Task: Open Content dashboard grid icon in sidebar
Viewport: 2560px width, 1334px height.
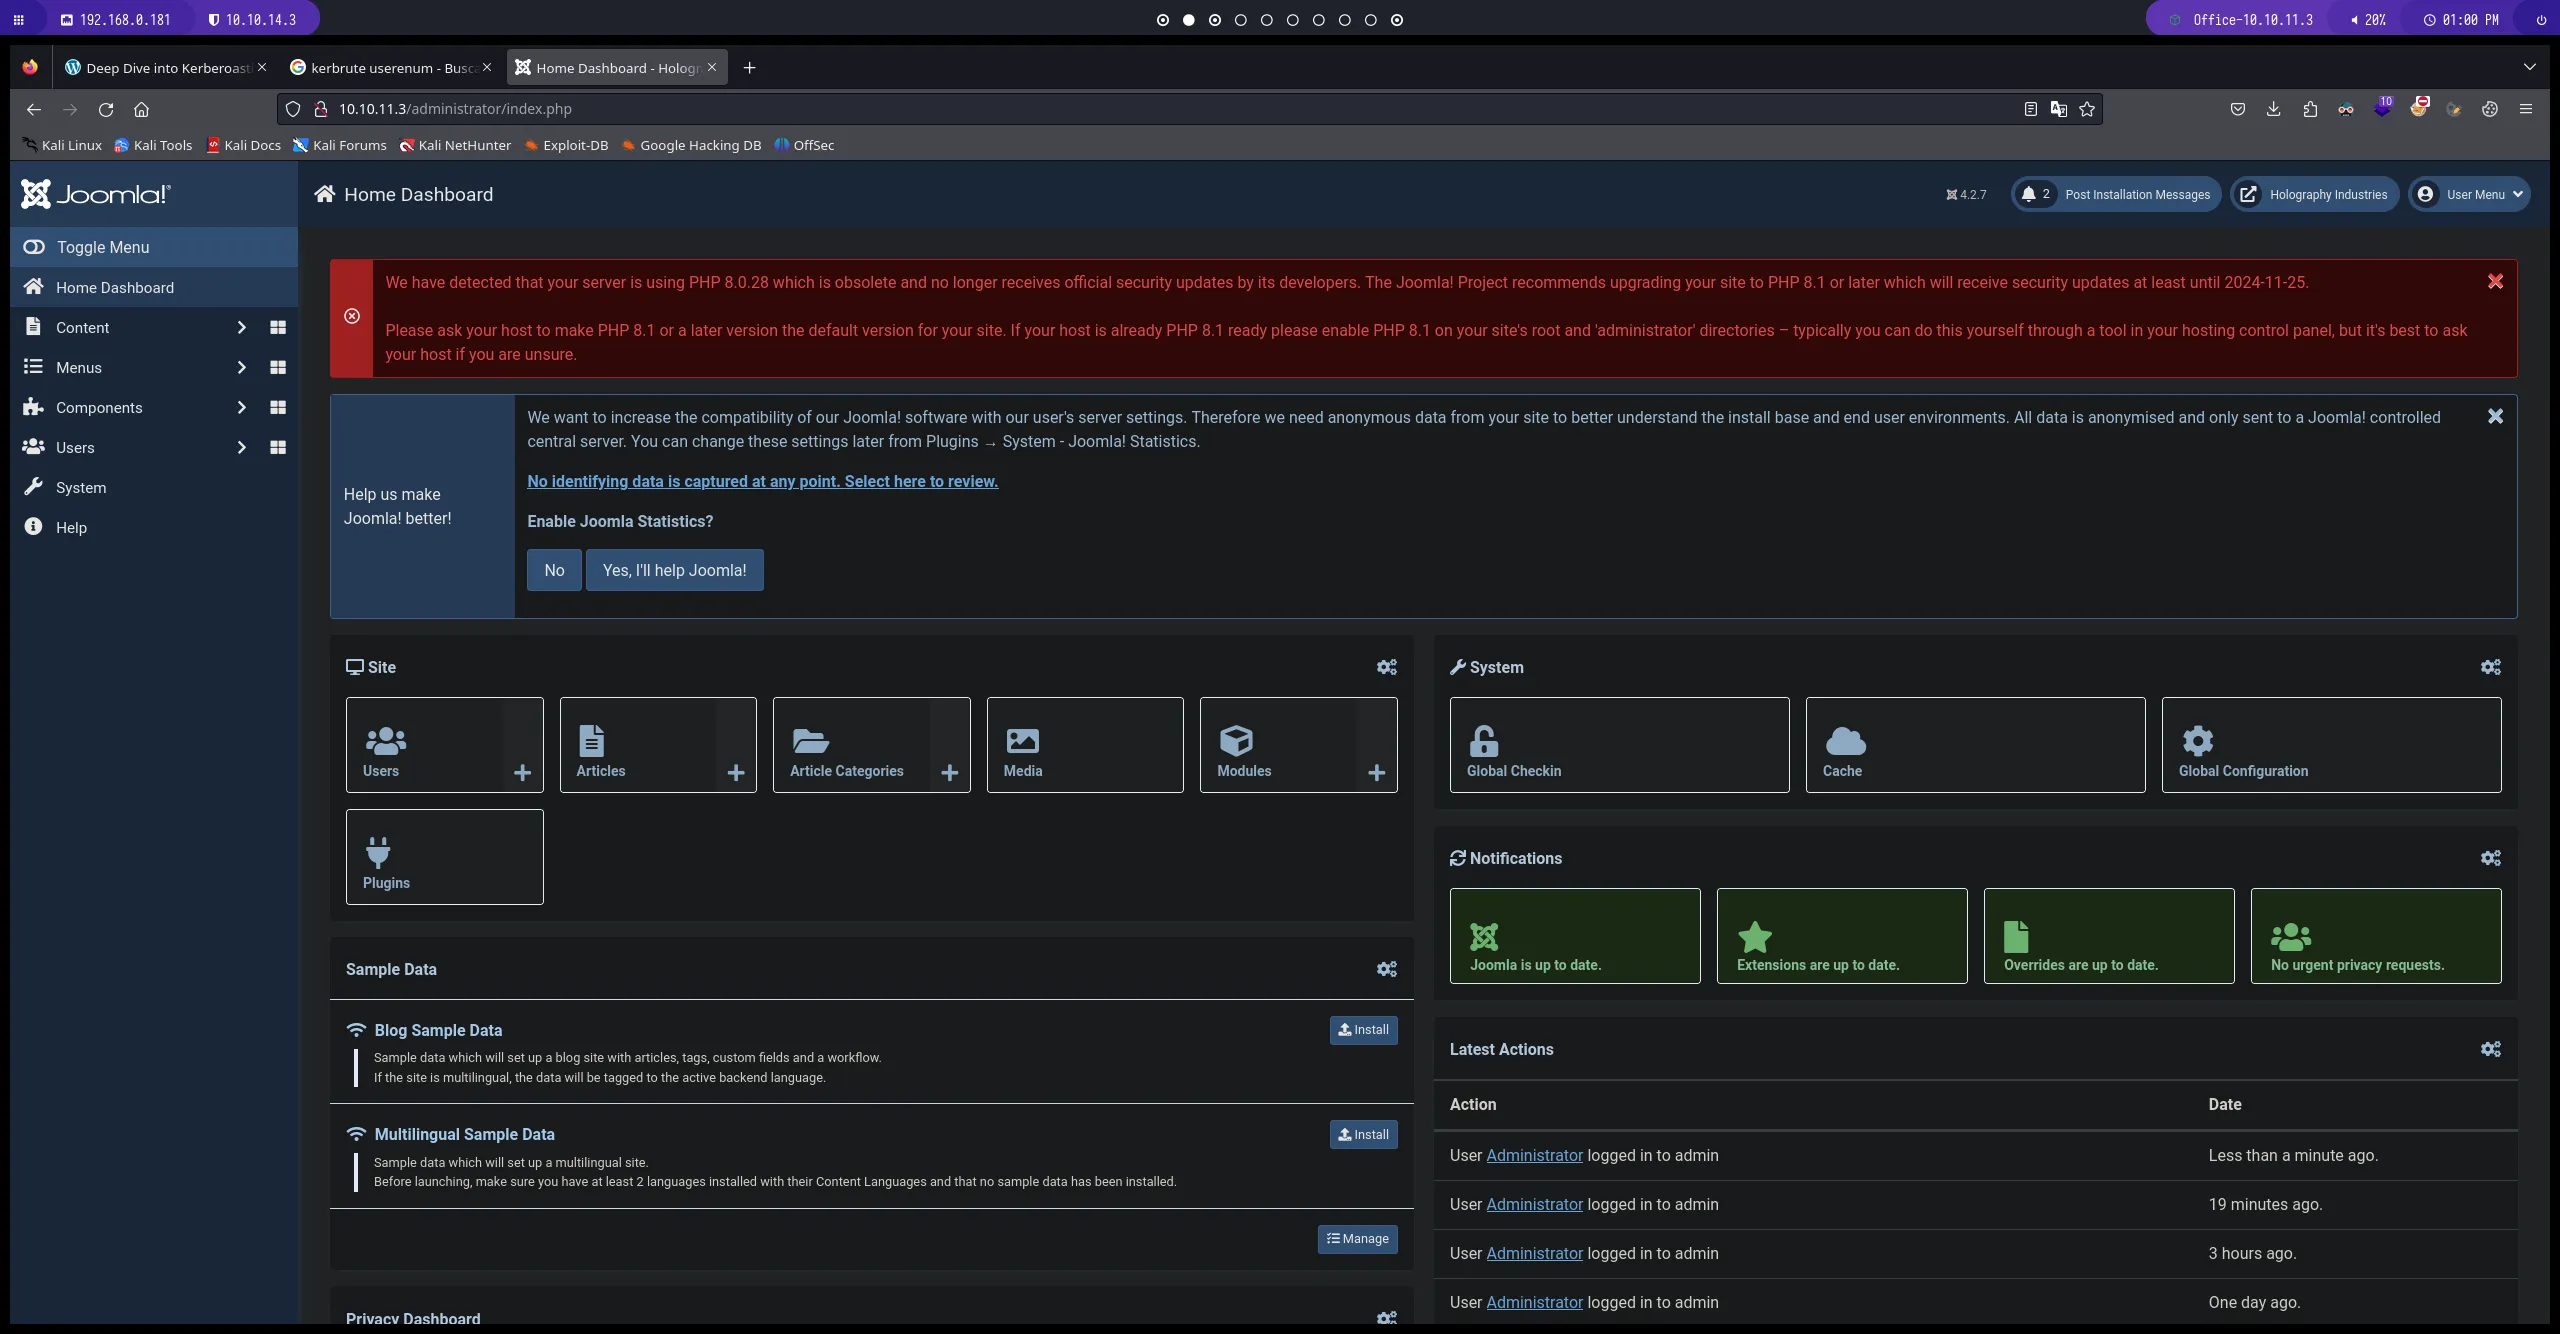Action: (x=278, y=327)
